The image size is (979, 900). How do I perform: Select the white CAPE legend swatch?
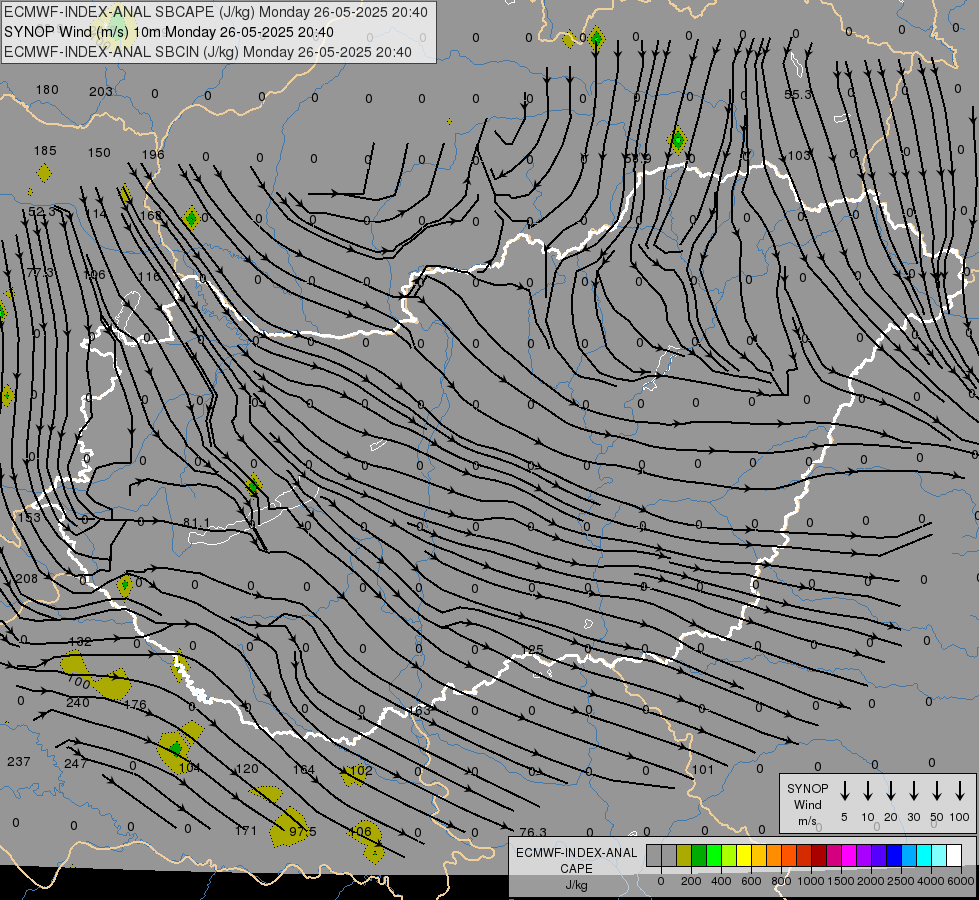954,856
